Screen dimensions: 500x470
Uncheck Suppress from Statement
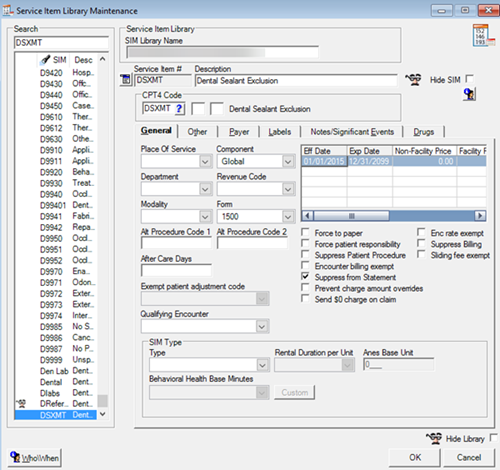click(305, 276)
